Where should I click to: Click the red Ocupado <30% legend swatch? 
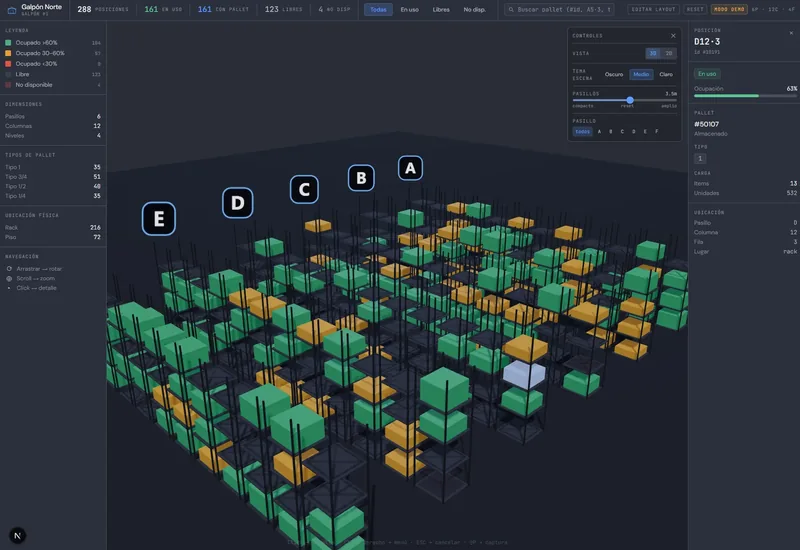pos(8,64)
